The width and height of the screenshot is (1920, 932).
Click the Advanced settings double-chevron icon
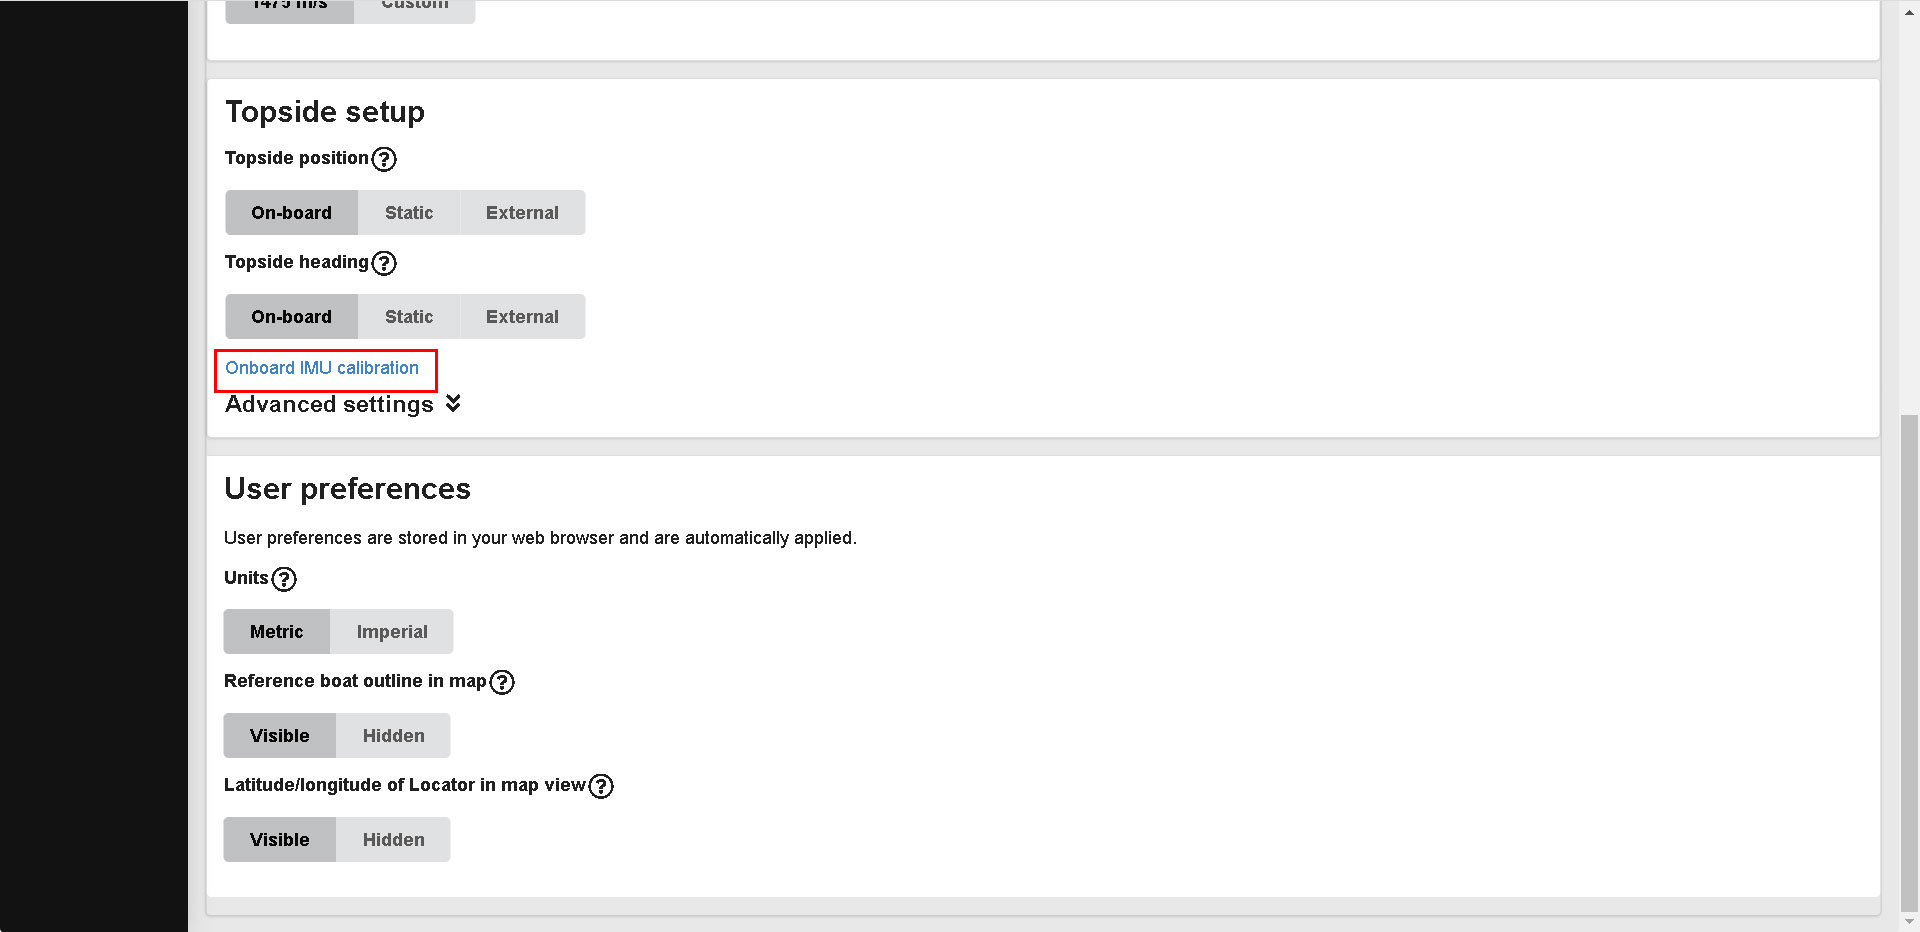(x=453, y=403)
